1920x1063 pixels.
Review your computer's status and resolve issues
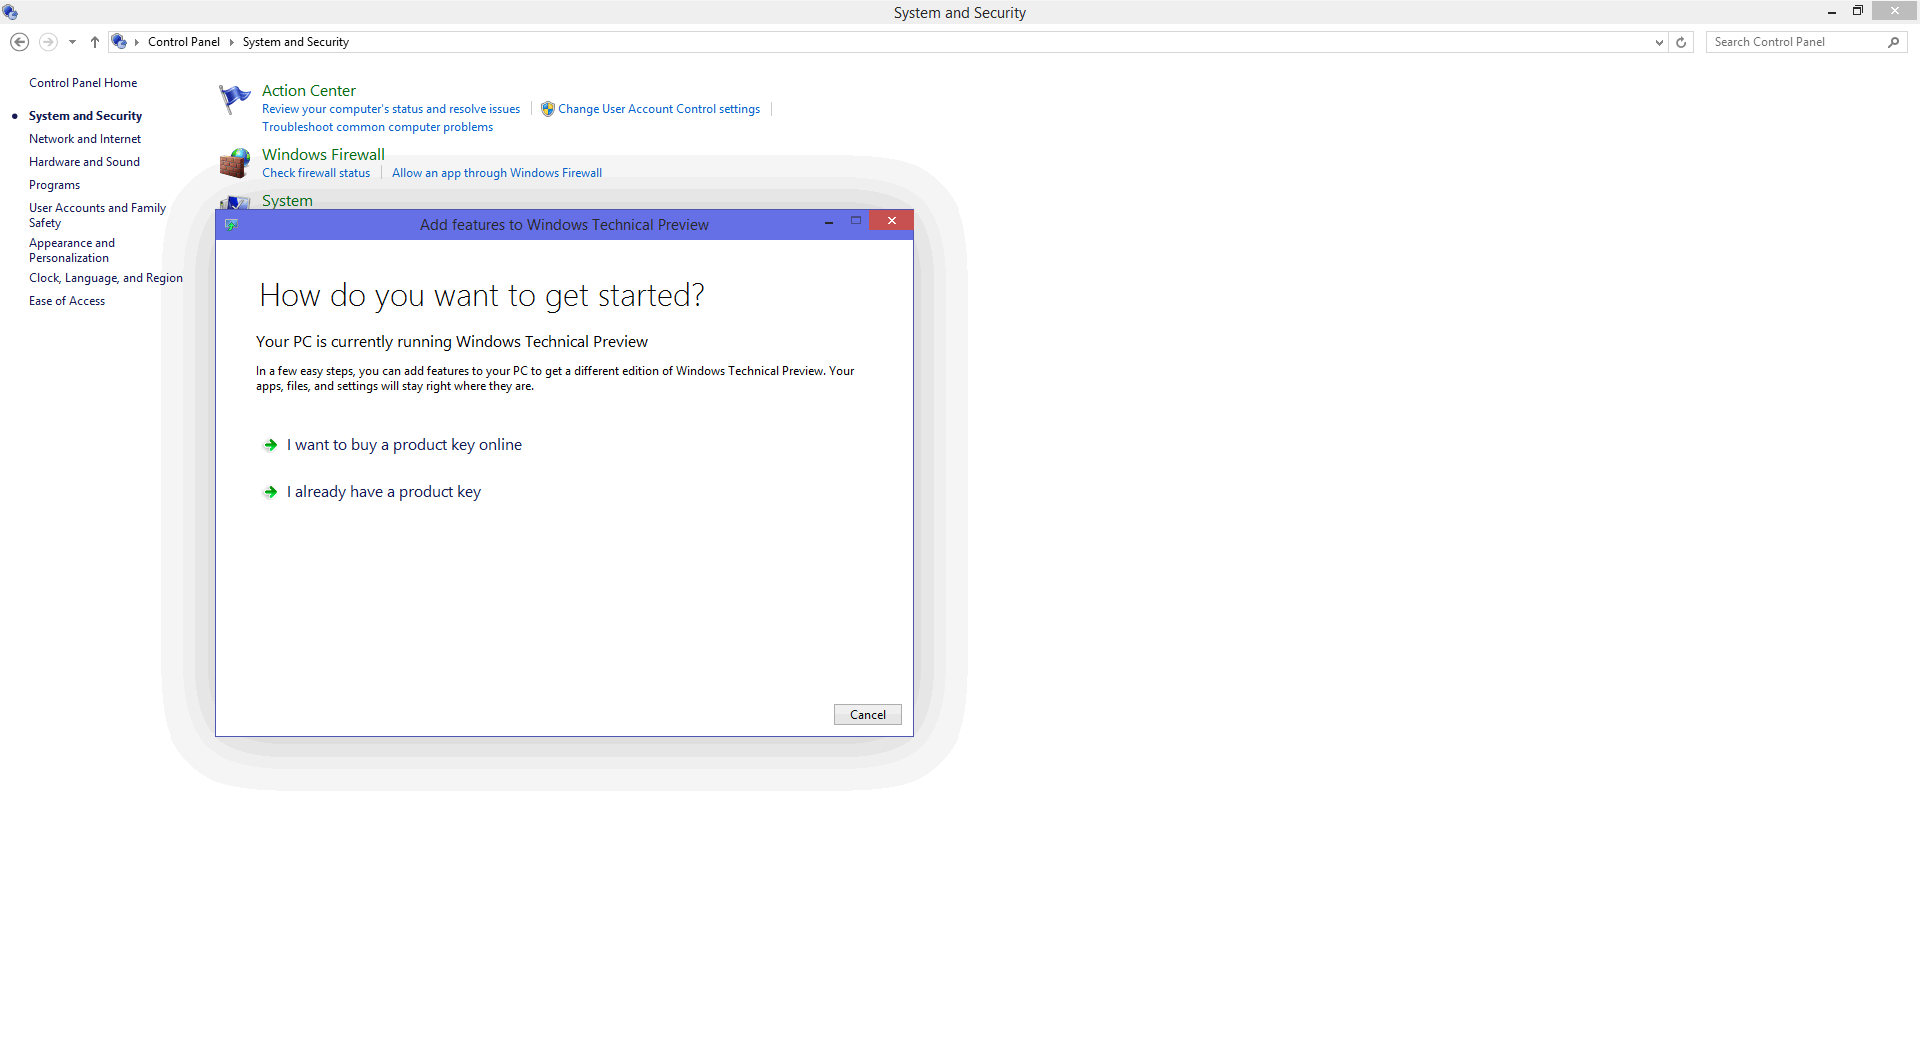(x=391, y=109)
